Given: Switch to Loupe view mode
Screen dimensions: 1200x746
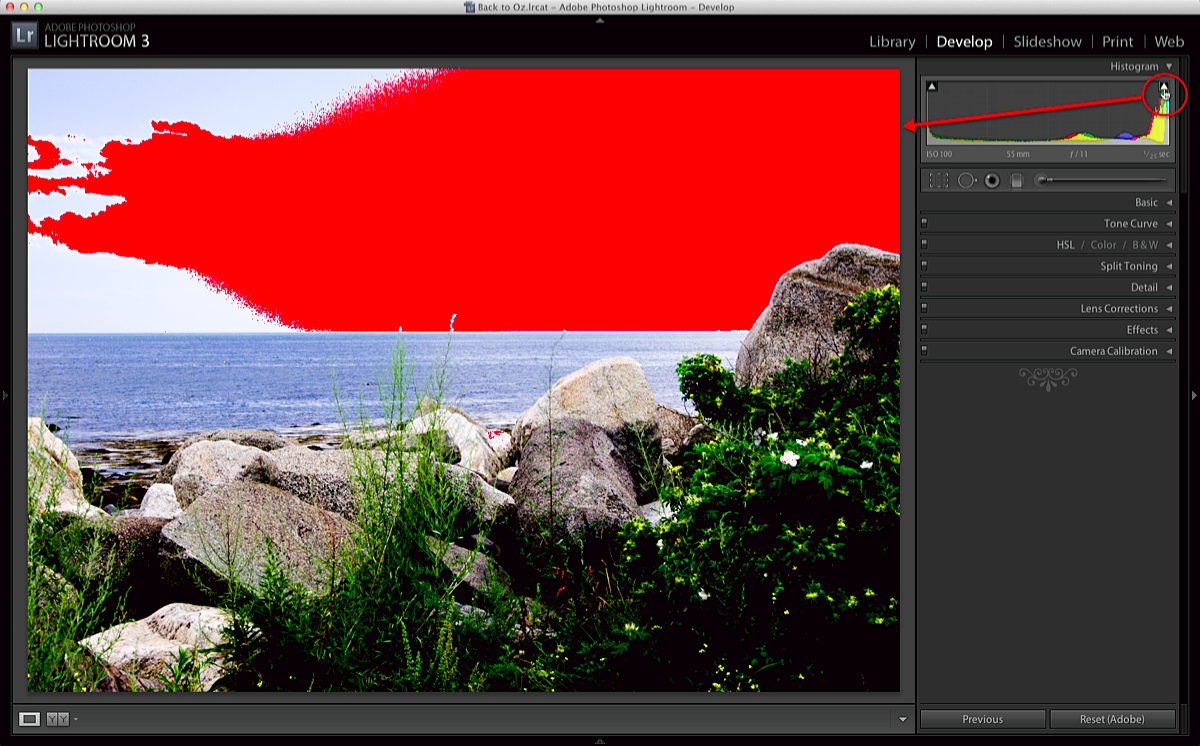Looking at the screenshot, I should [x=30, y=718].
